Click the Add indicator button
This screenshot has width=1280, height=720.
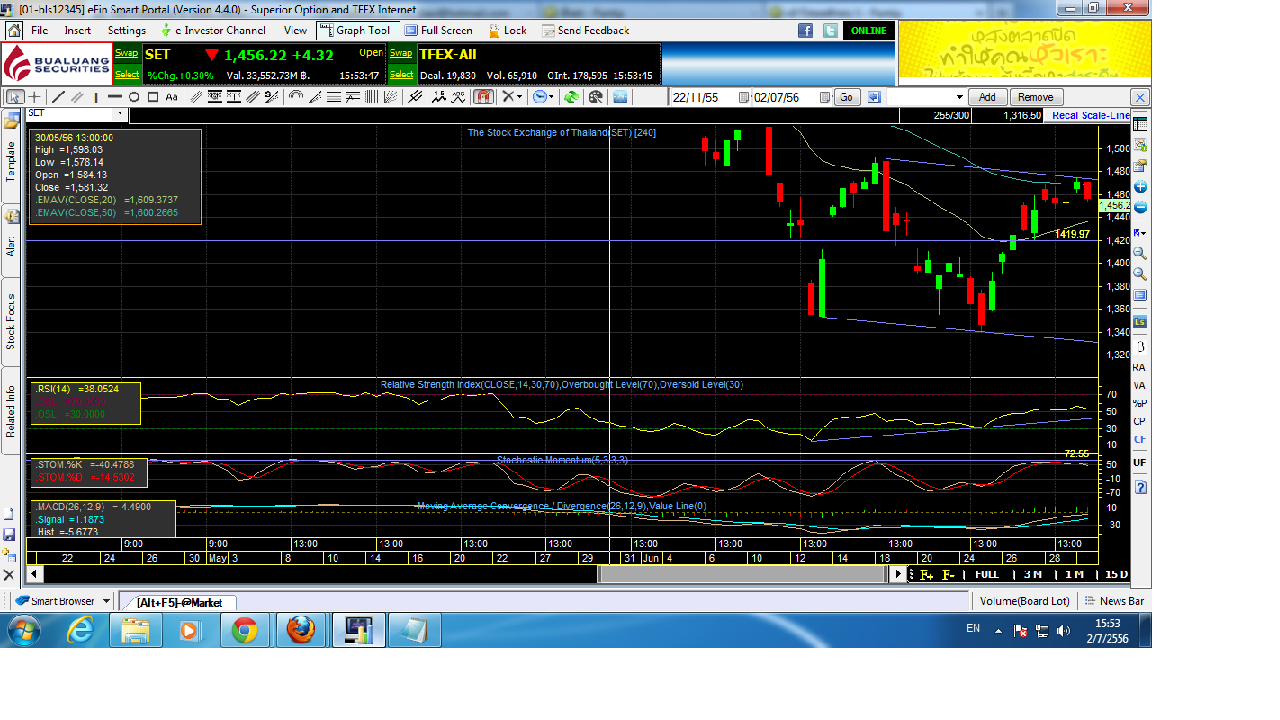(x=987, y=97)
